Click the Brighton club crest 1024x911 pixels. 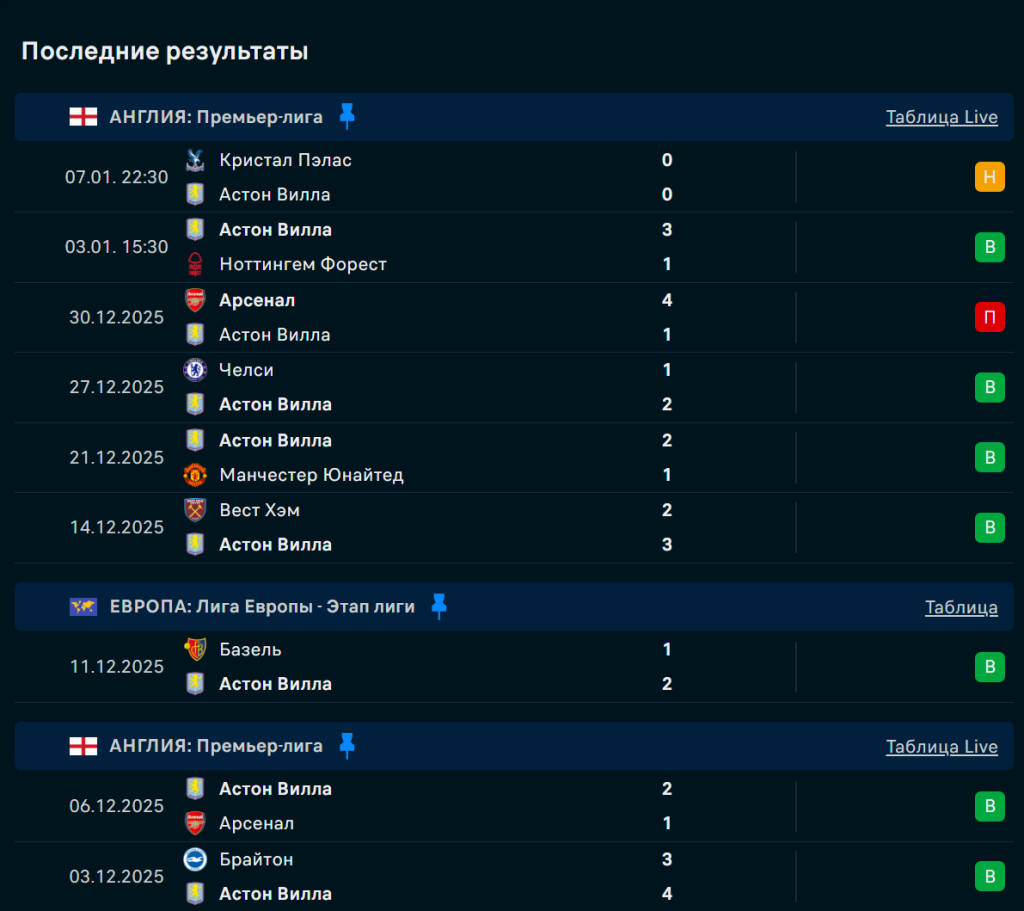[195, 859]
